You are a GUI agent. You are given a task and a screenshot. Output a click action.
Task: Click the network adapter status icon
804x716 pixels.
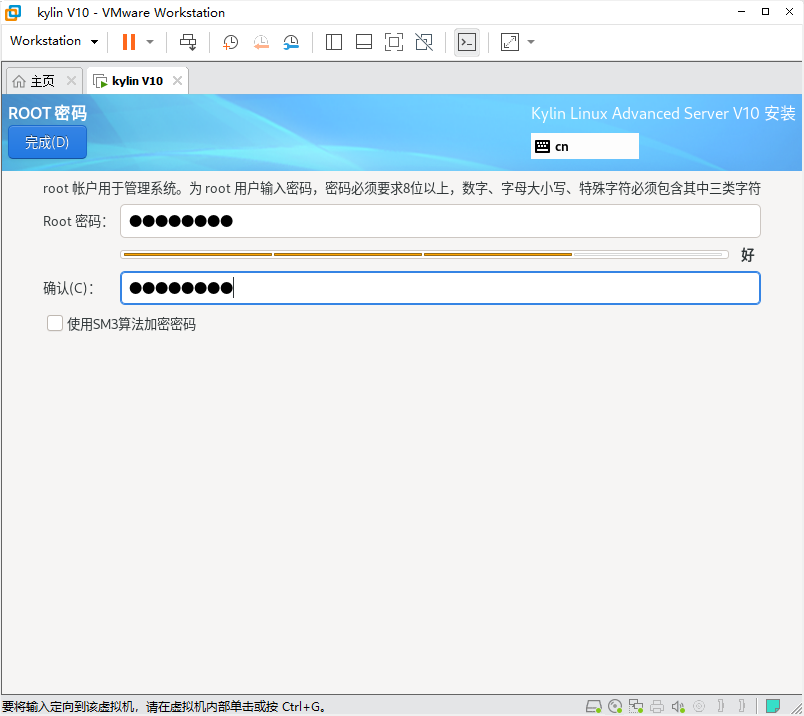click(x=636, y=706)
